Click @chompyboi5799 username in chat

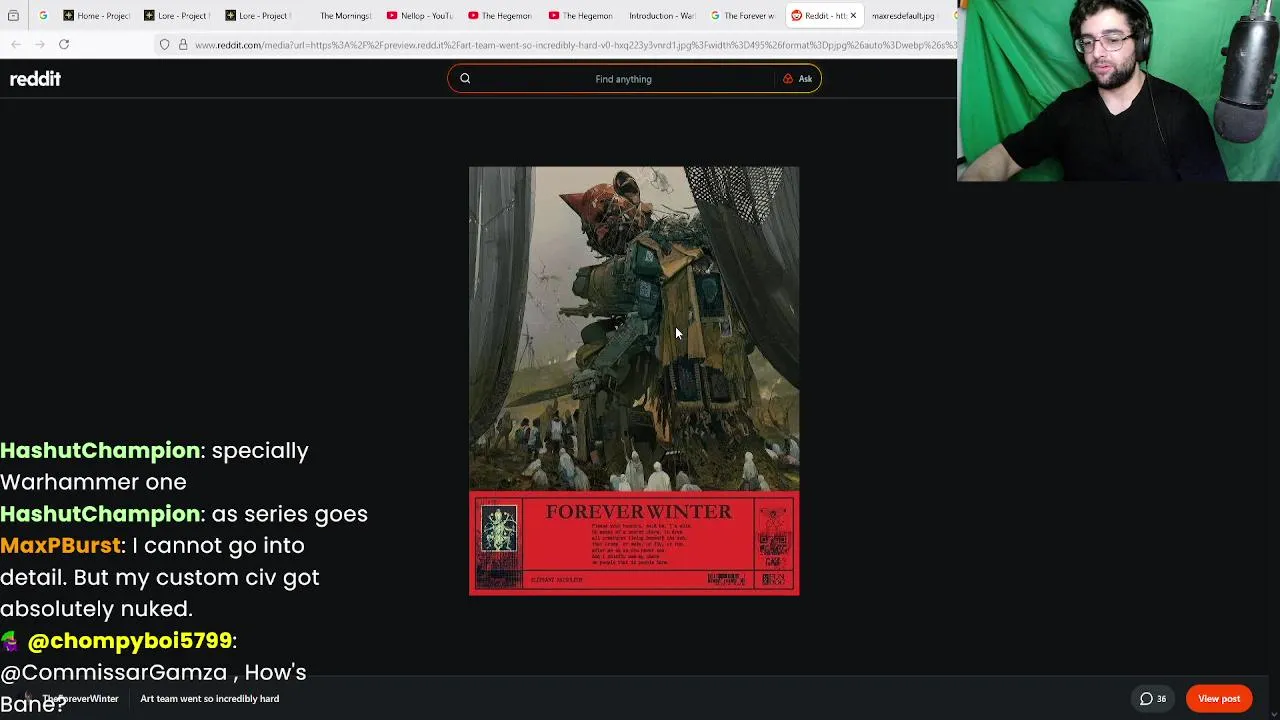tap(130, 641)
